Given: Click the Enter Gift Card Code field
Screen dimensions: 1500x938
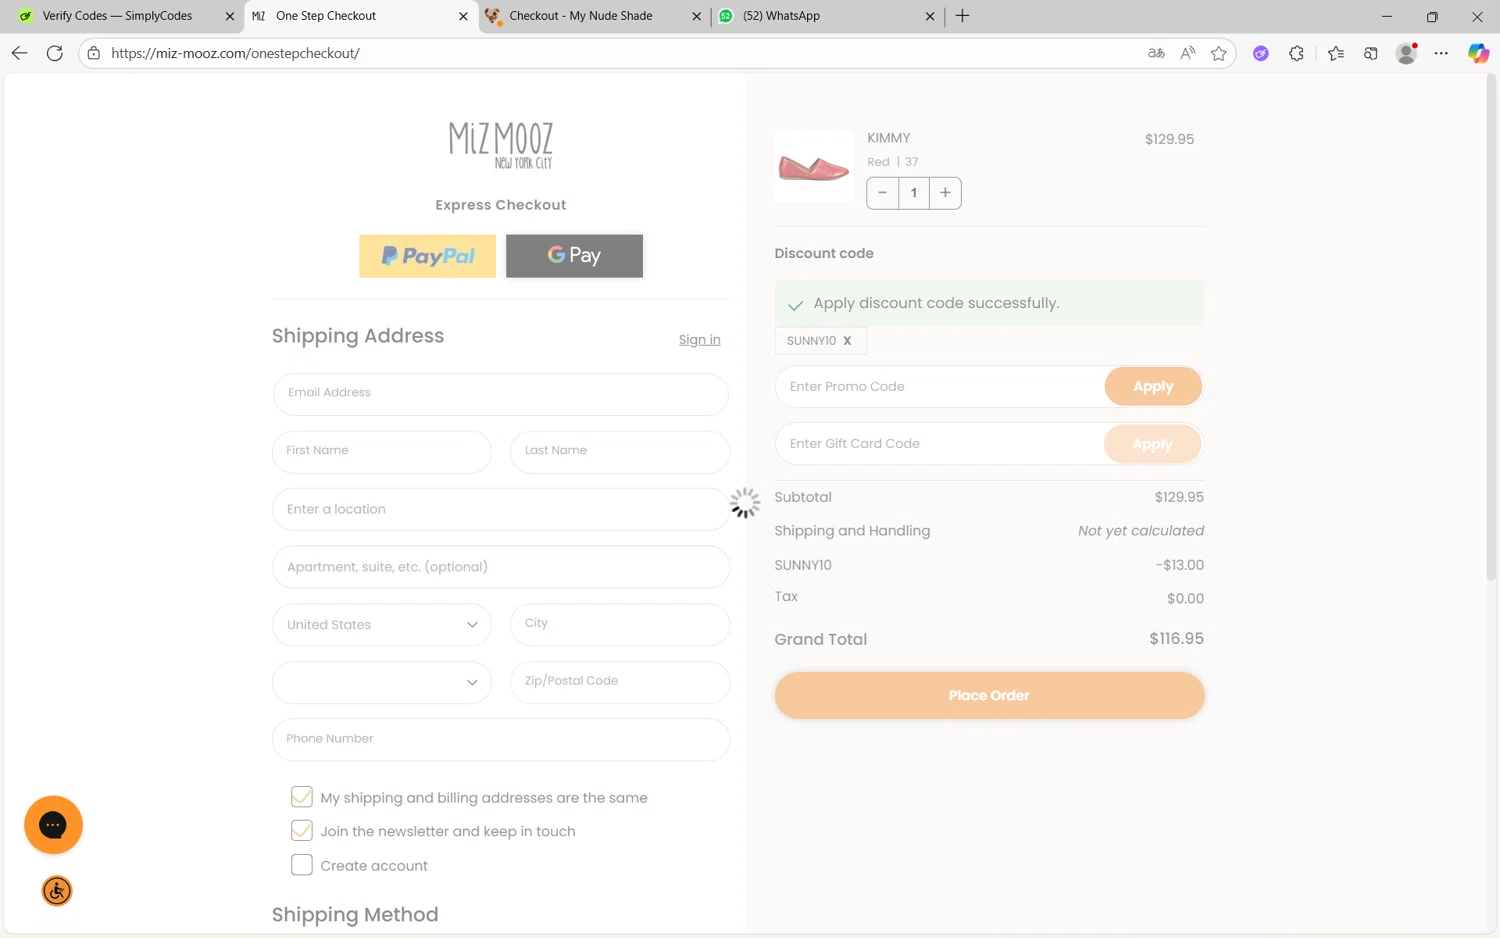Looking at the screenshot, I should (x=940, y=444).
